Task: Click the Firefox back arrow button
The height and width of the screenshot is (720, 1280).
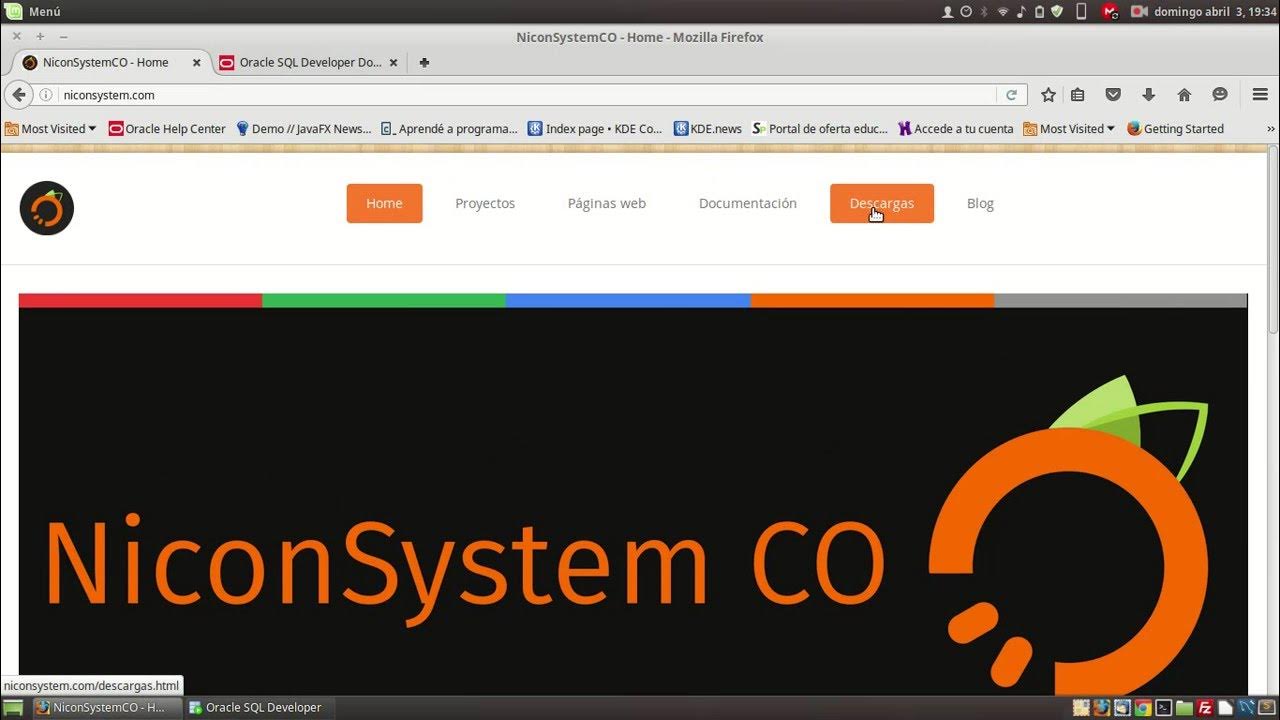Action: pos(19,95)
